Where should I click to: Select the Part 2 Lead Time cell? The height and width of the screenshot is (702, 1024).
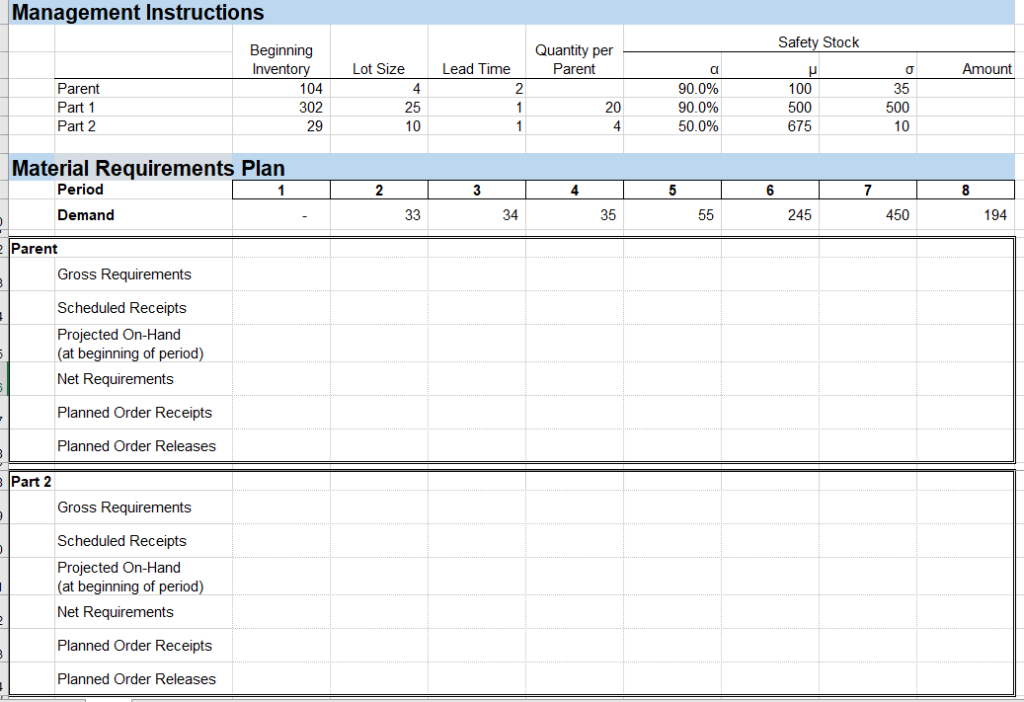475,126
